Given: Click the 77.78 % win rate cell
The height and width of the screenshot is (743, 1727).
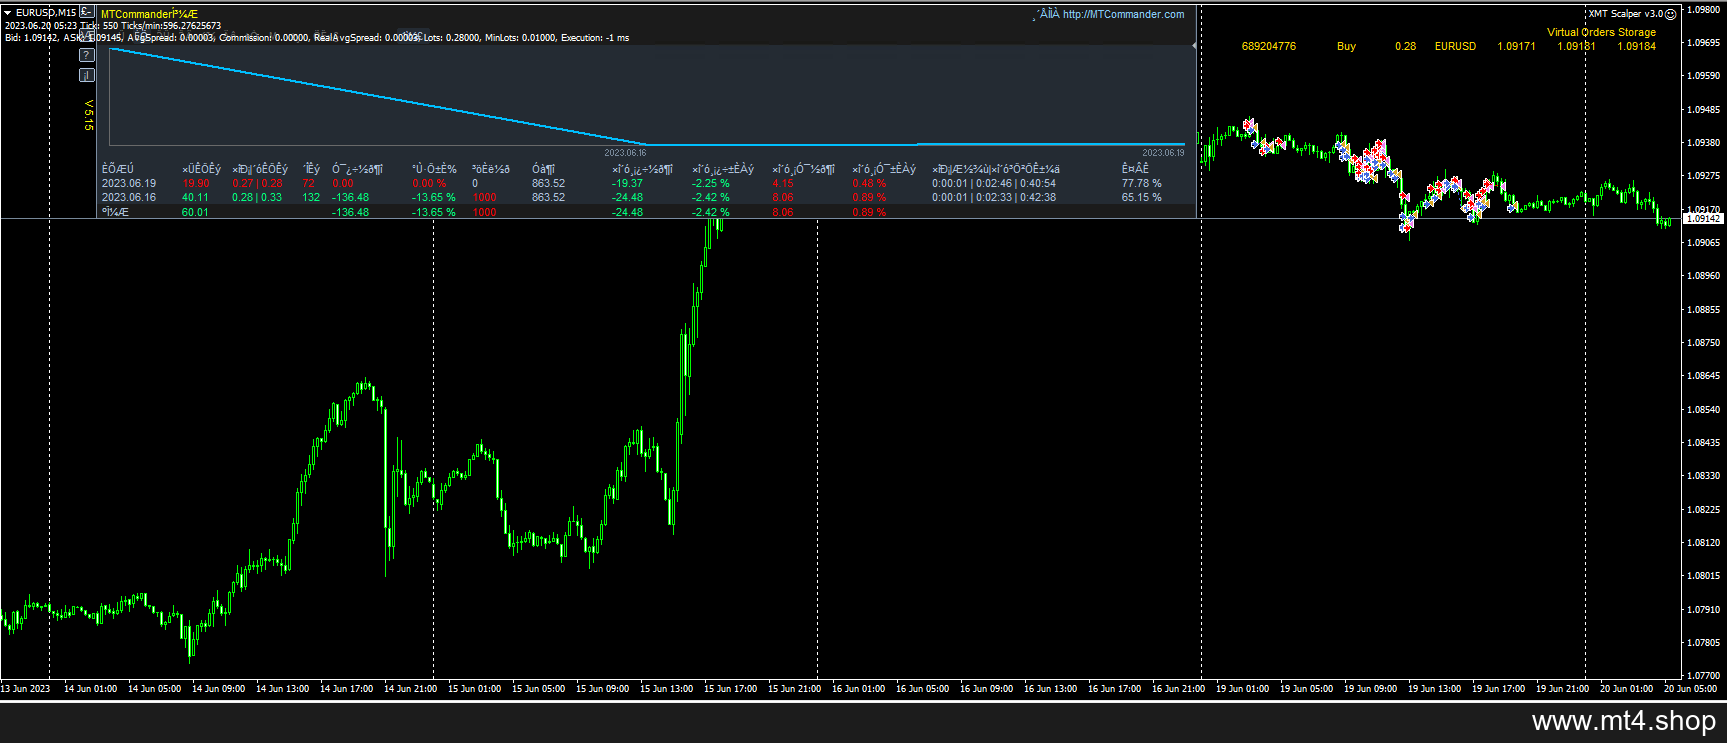Looking at the screenshot, I should (1142, 183).
